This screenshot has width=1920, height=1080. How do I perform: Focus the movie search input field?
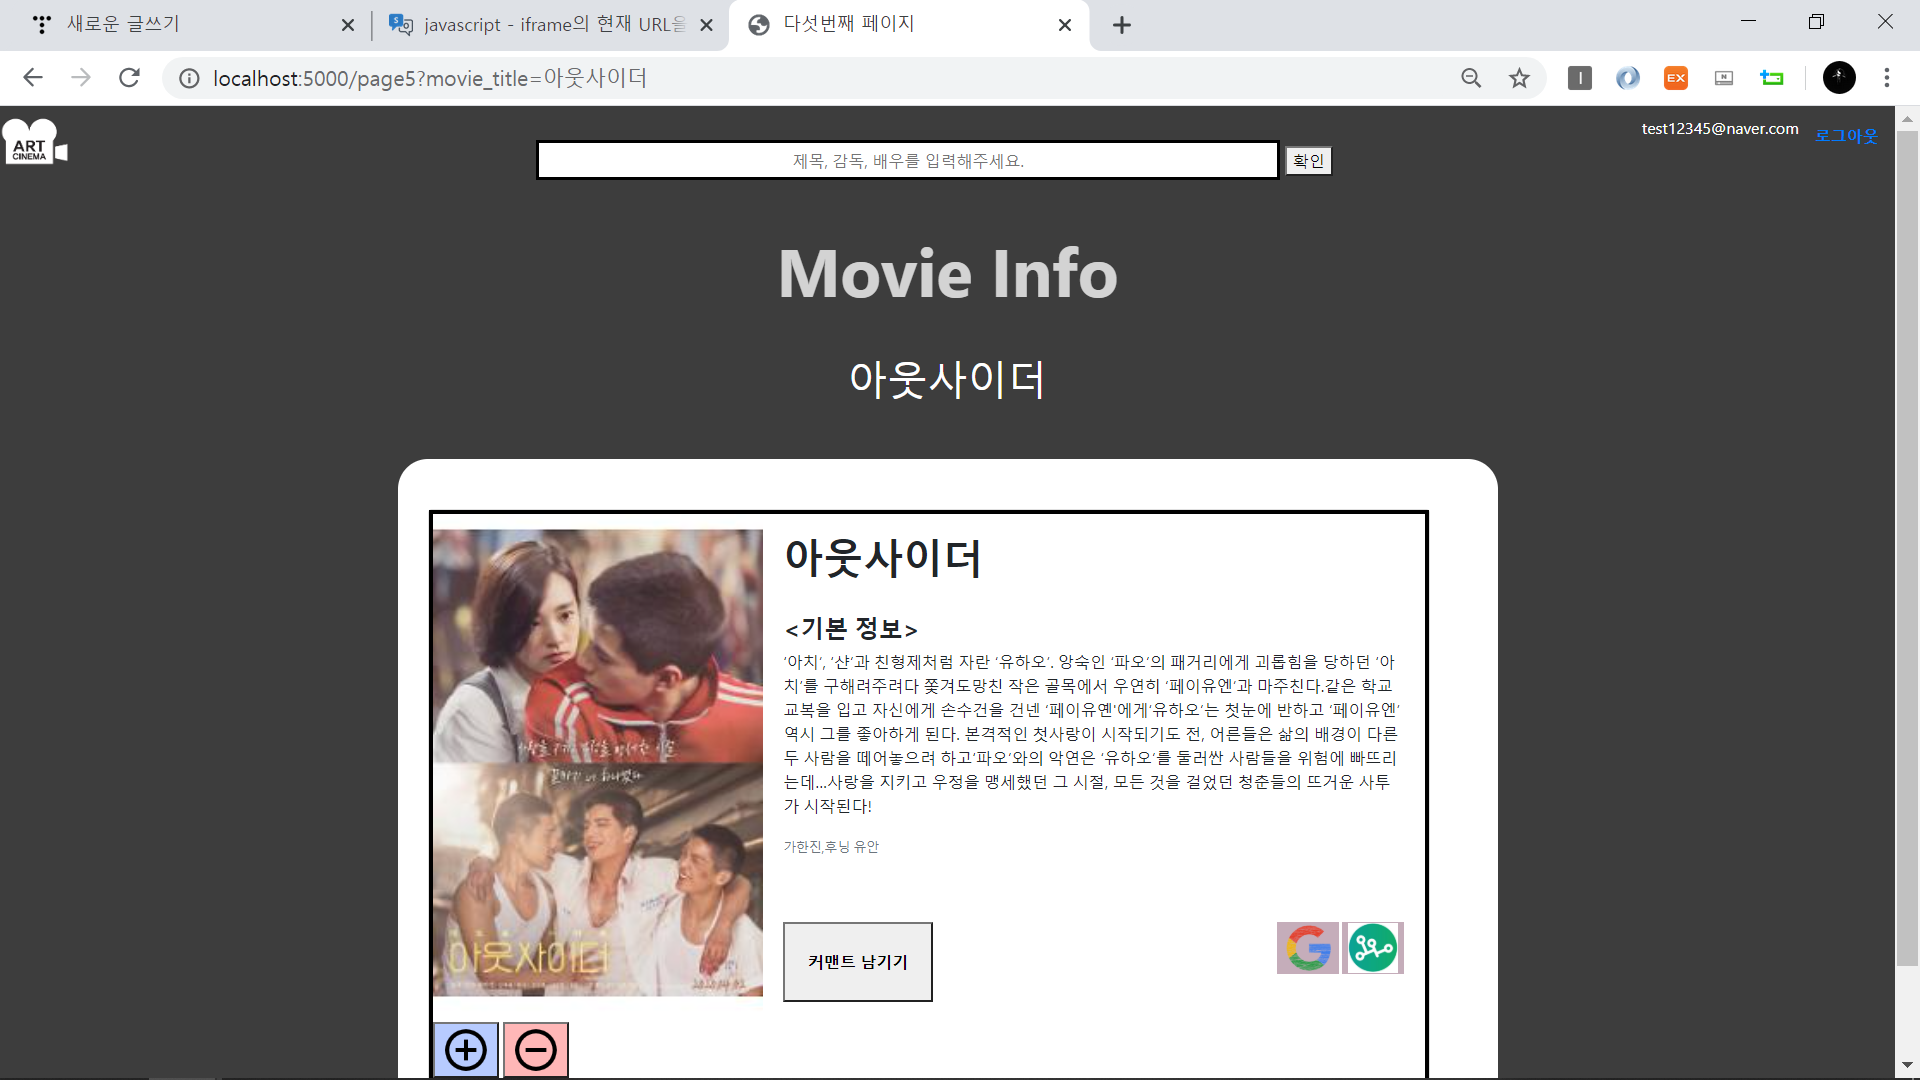tap(907, 160)
